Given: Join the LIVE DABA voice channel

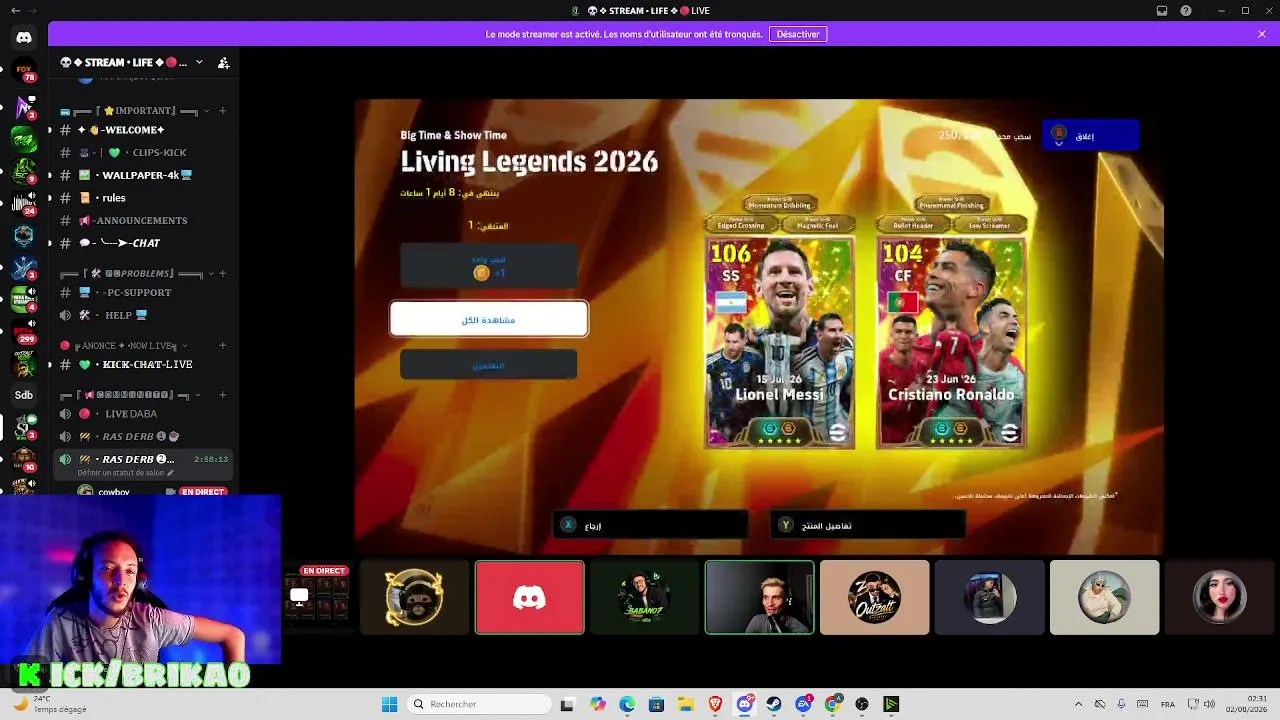Looking at the screenshot, I should (143, 414).
